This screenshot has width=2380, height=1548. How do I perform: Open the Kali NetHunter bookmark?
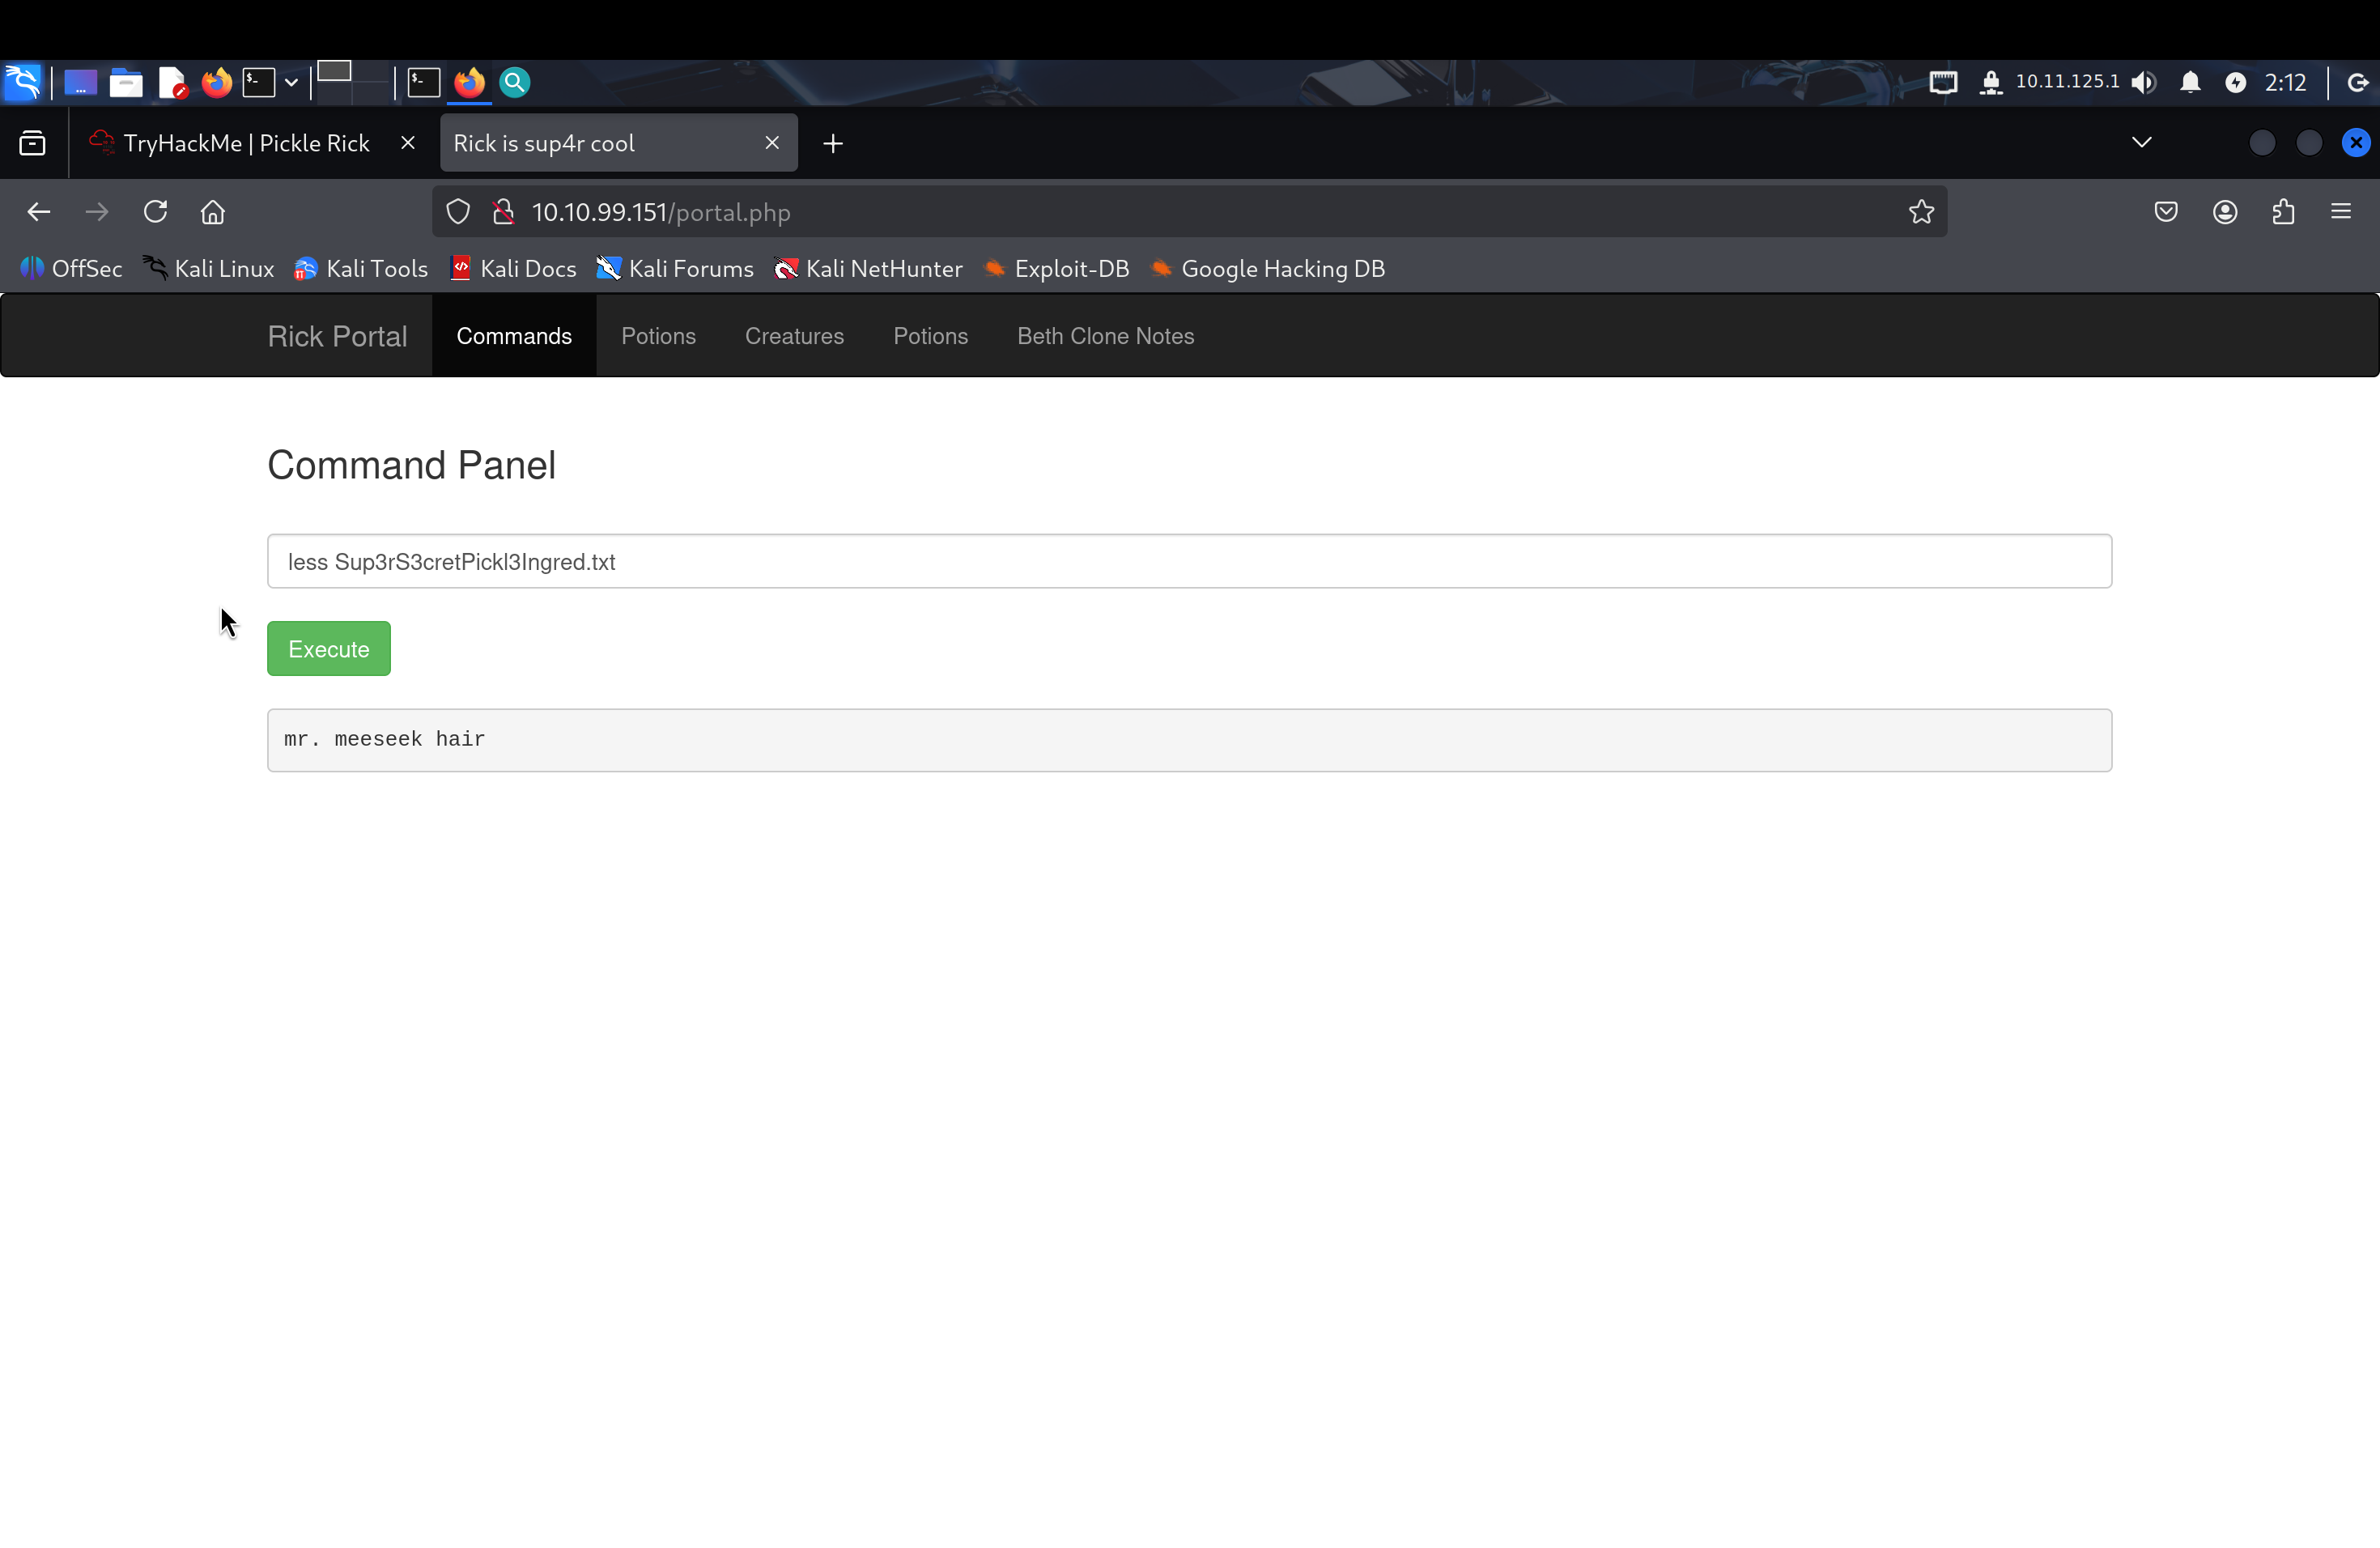(869, 269)
